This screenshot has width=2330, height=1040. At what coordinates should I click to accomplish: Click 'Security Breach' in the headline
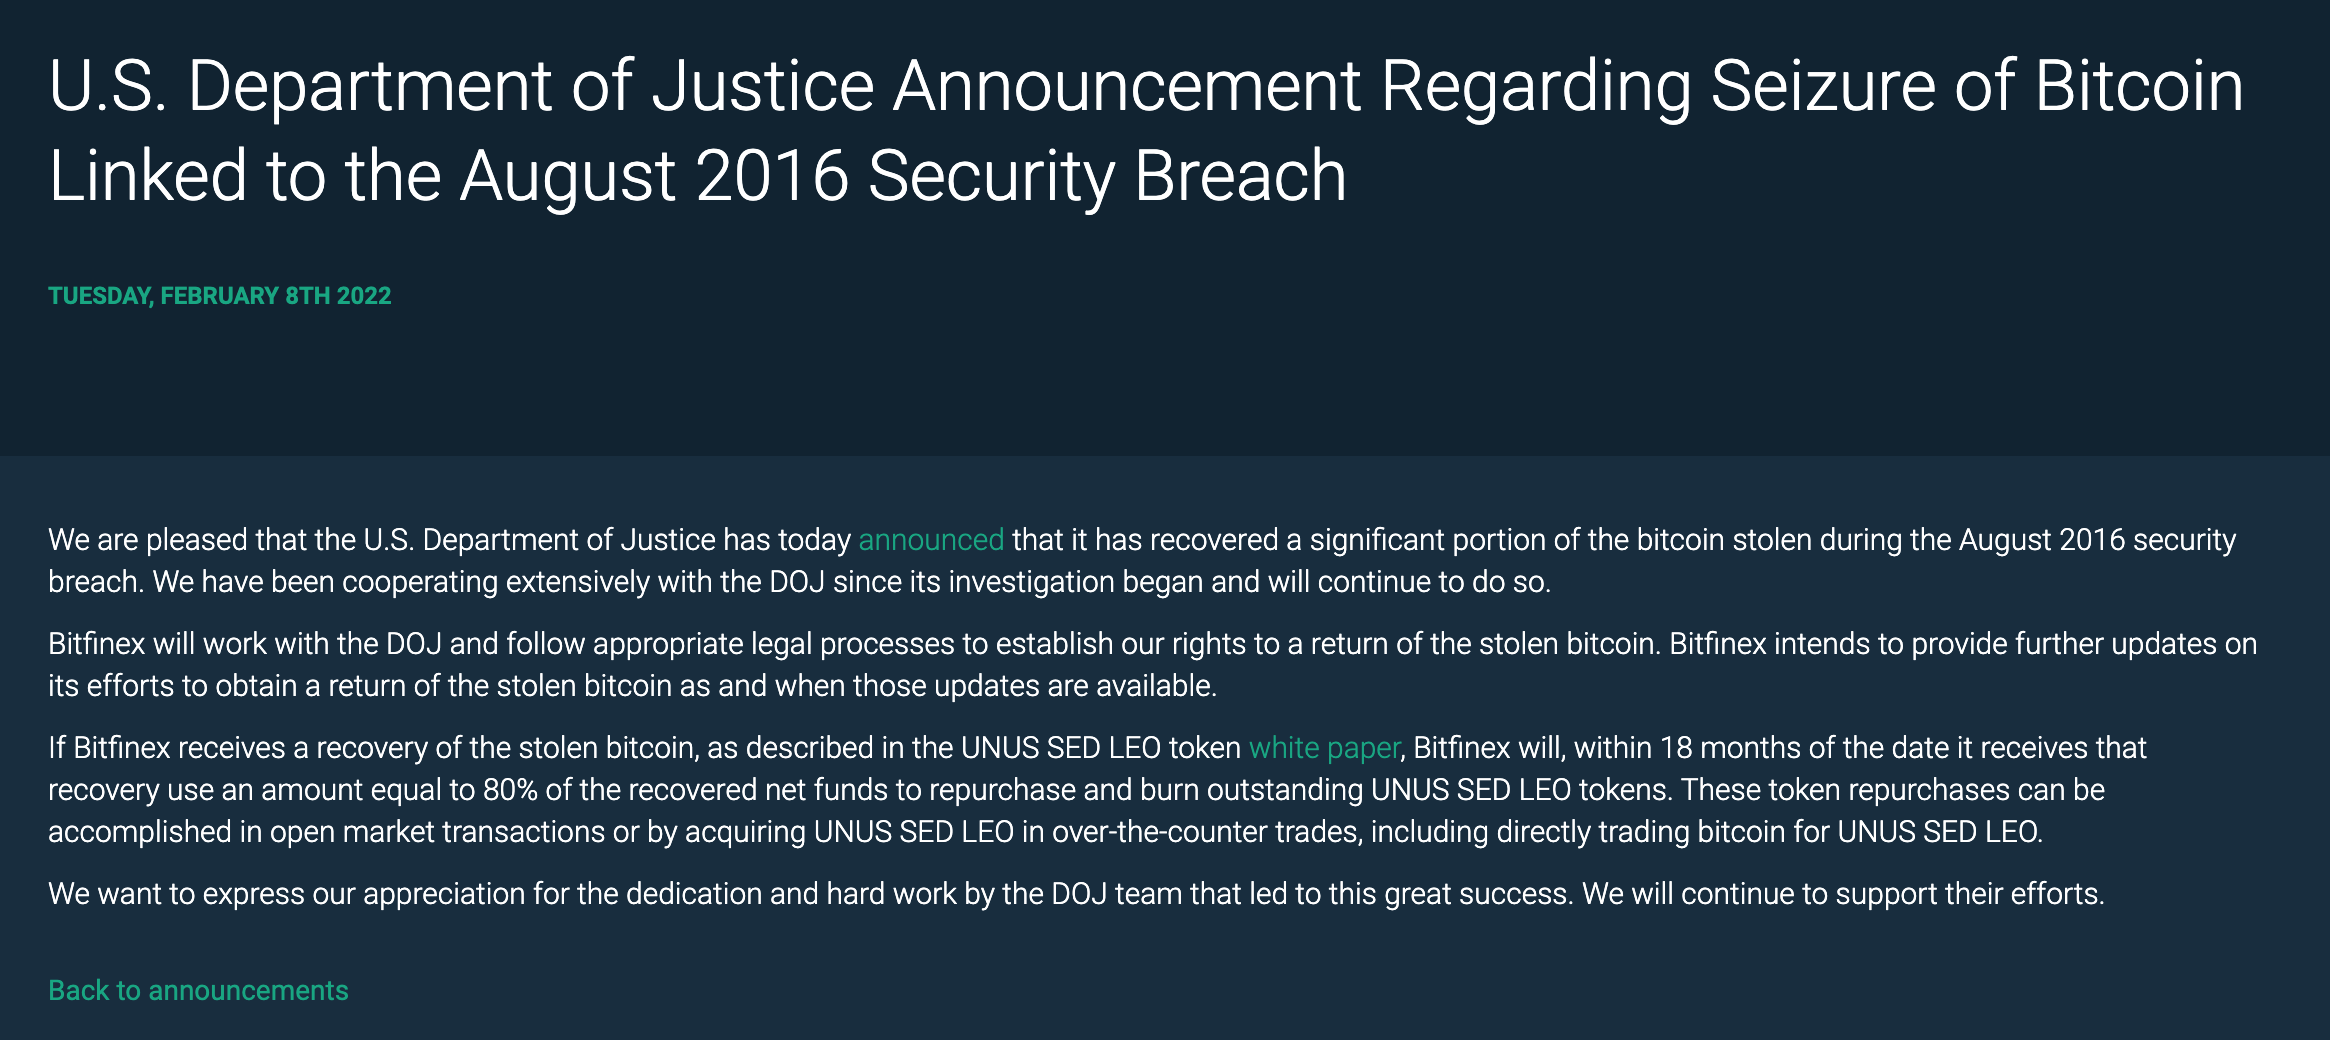pyautogui.click(x=1107, y=176)
